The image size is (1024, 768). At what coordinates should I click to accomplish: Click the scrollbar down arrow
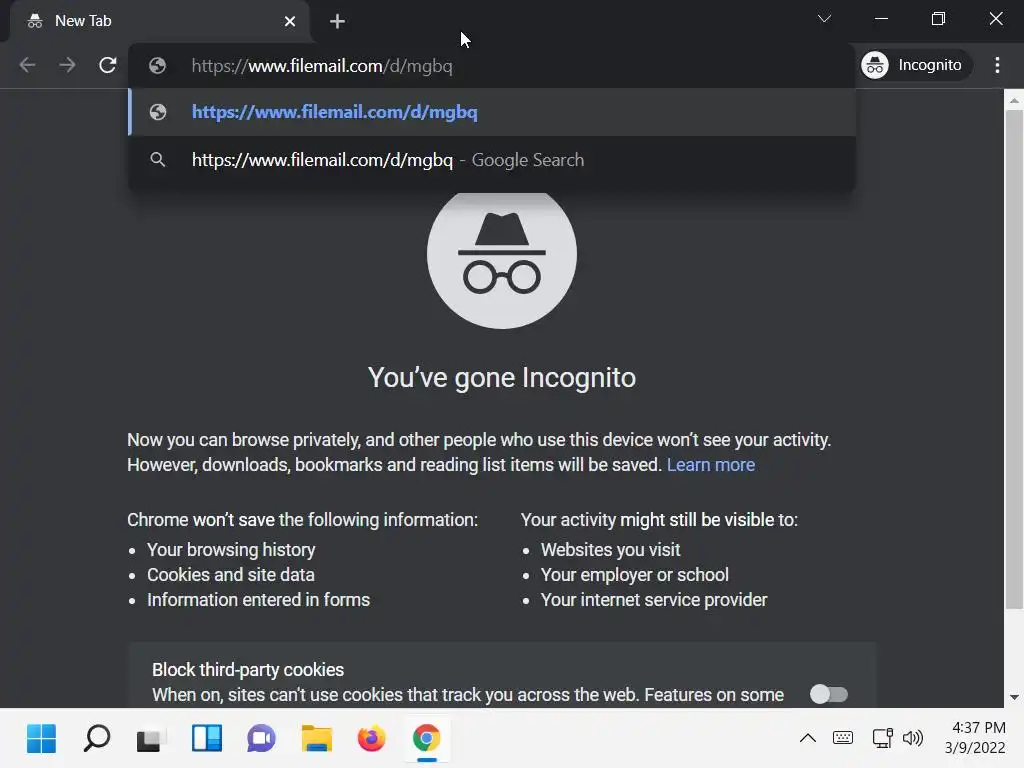coord(1014,697)
